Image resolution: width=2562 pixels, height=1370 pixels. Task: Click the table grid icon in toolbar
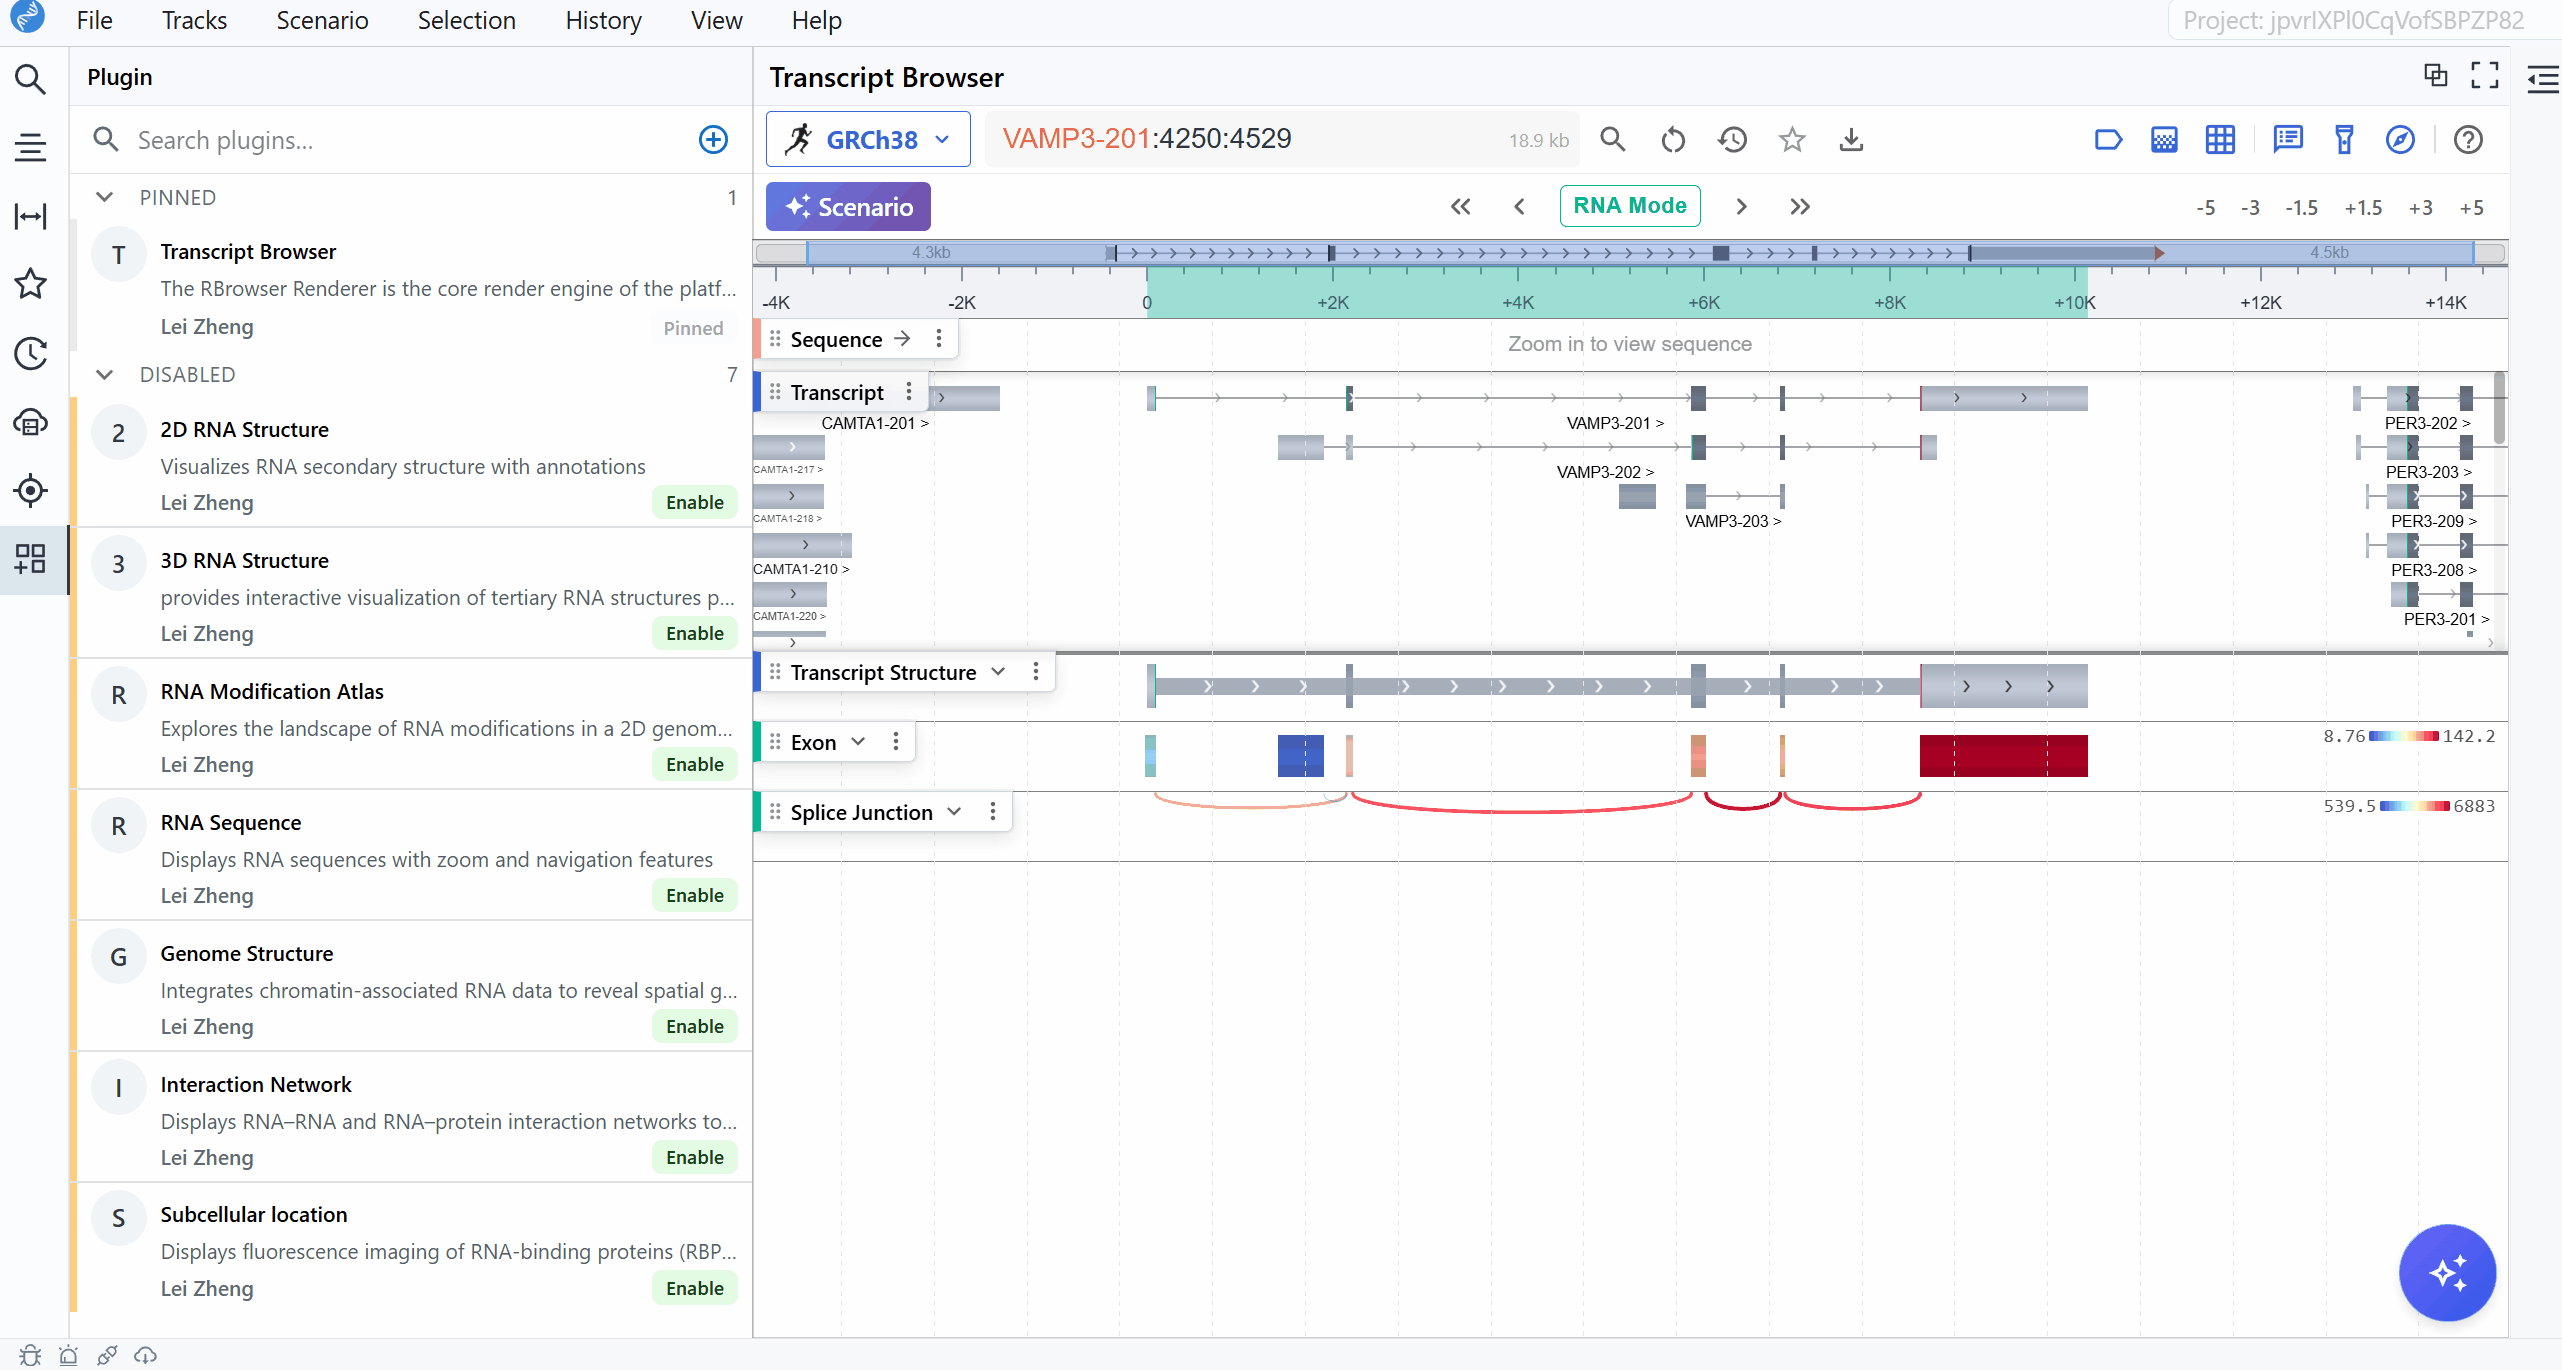[x=2220, y=140]
